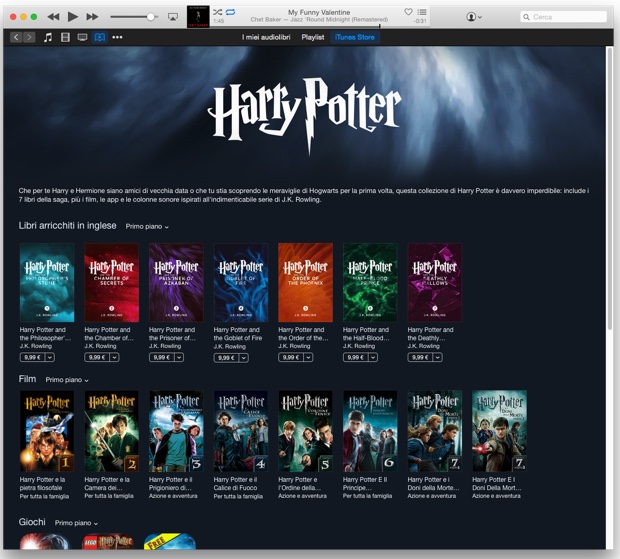
Task: Buy Philosopher's Stone for 9,99 €
Action: coord(32,357)
